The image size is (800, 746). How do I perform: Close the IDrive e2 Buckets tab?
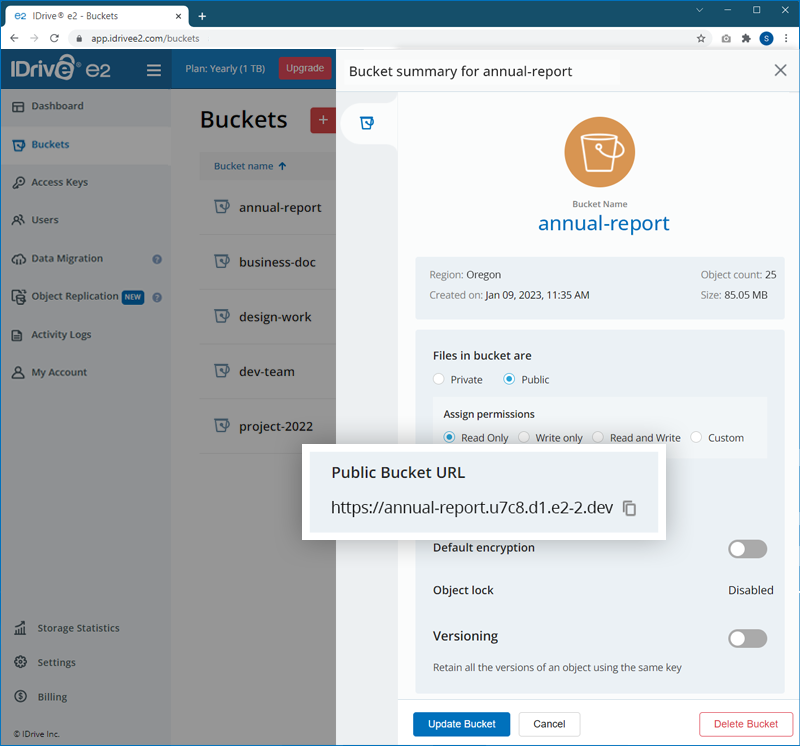pyautogui.click(x=178, y=16)
